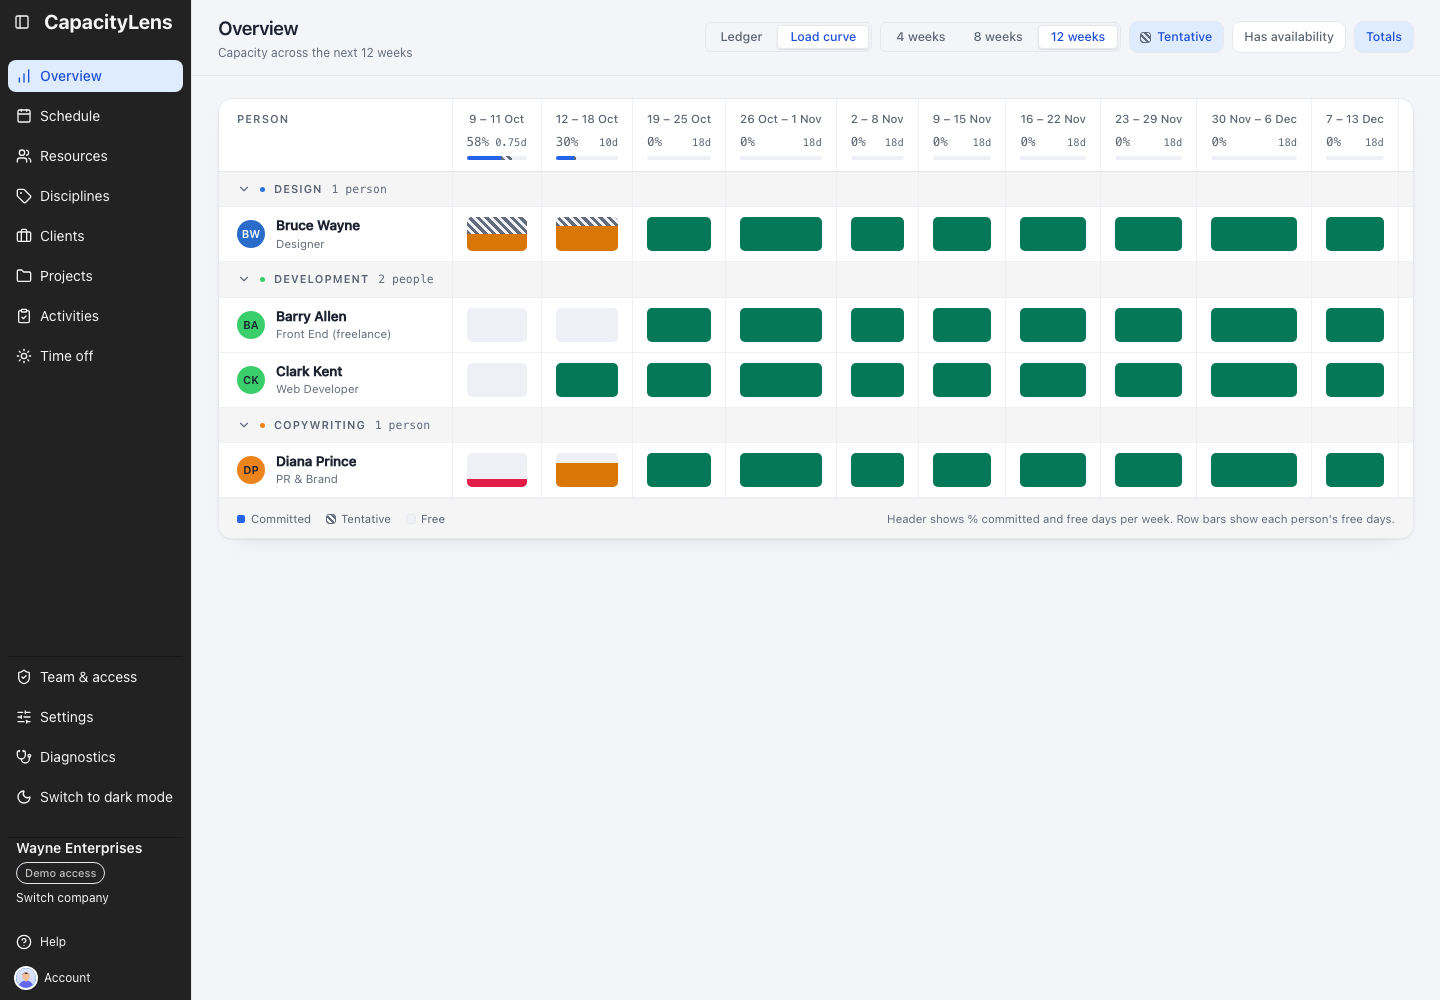Open Time off via sun icon
Image resolution: width=1440 pixels, height=1000 pixels.
coord(24,356)
